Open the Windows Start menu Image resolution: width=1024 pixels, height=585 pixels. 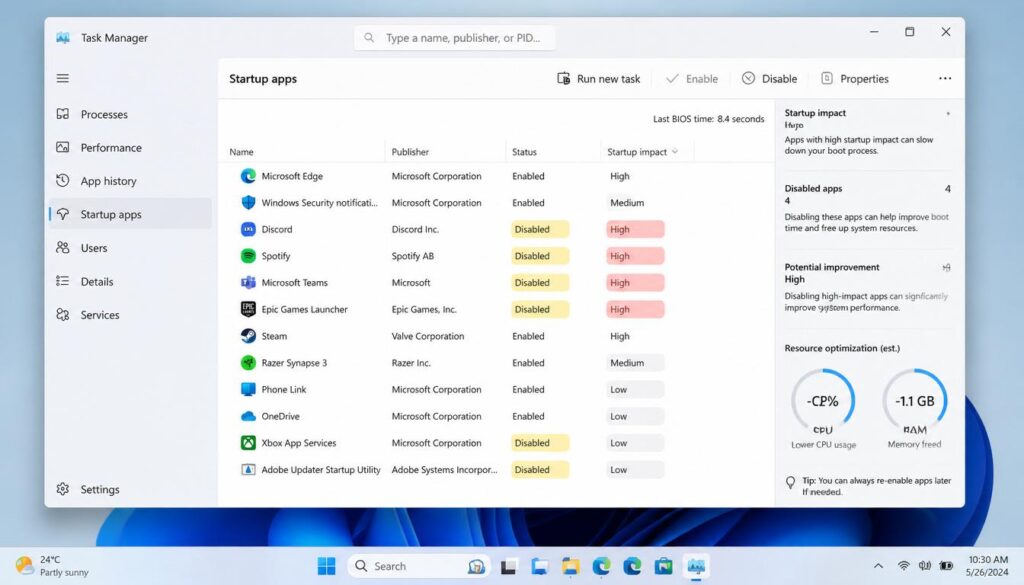point(326,565)
